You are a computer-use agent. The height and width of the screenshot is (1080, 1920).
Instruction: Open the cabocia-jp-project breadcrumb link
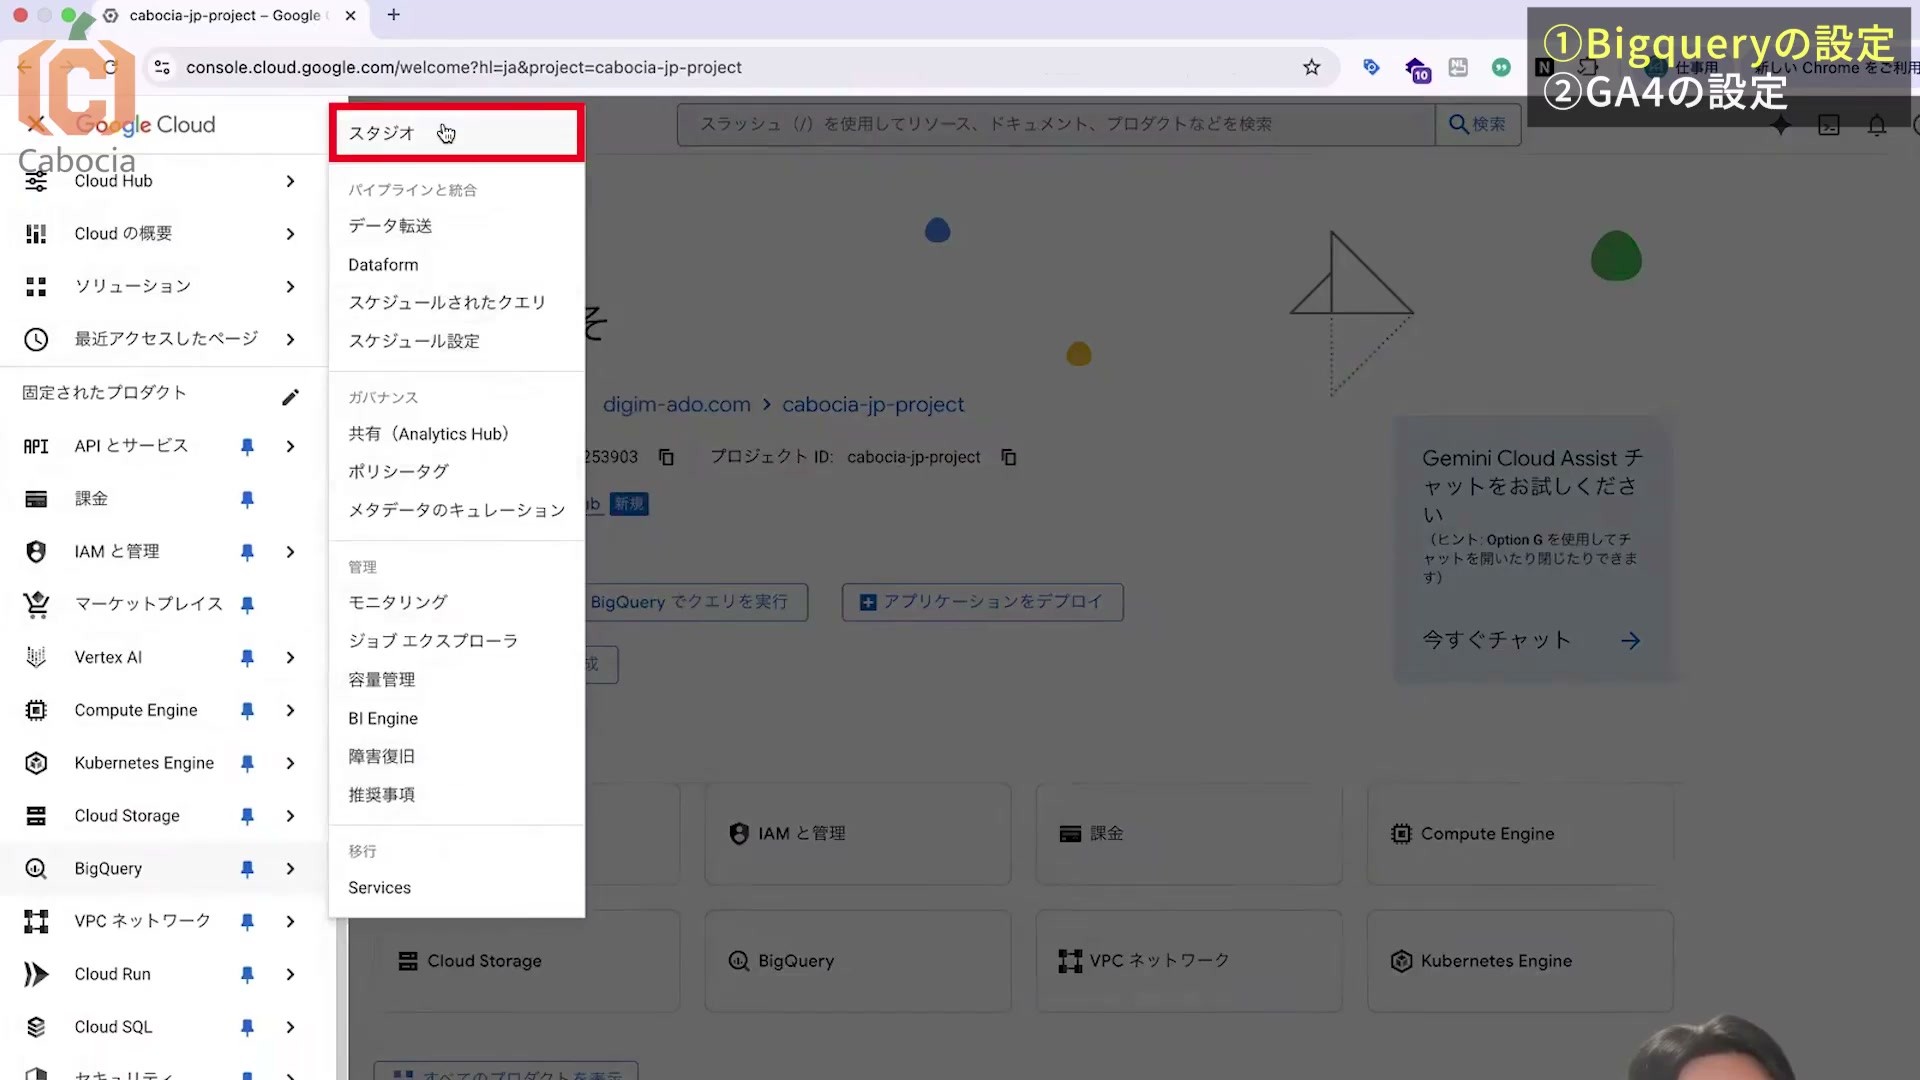[x=873, y=405]
